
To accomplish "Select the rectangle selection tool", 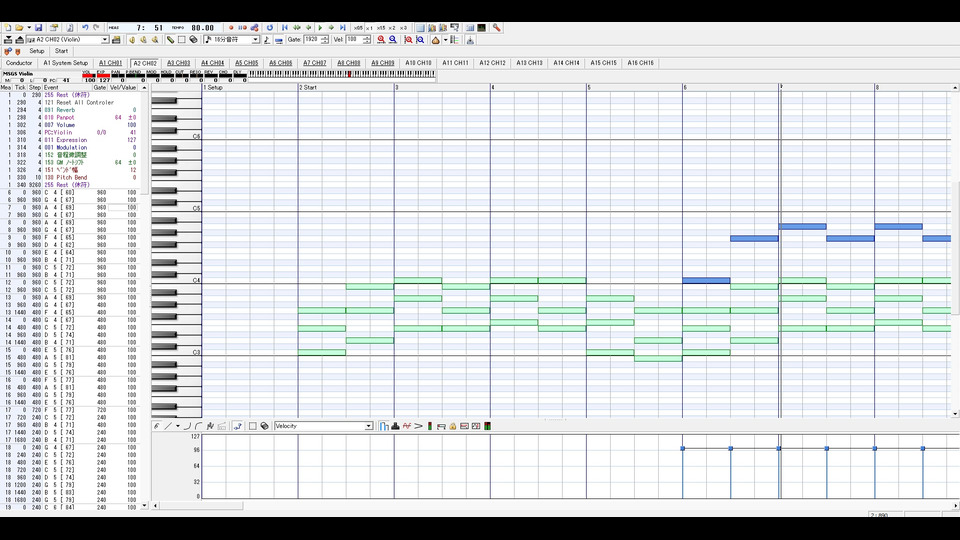I will click(x=181, y=40).
